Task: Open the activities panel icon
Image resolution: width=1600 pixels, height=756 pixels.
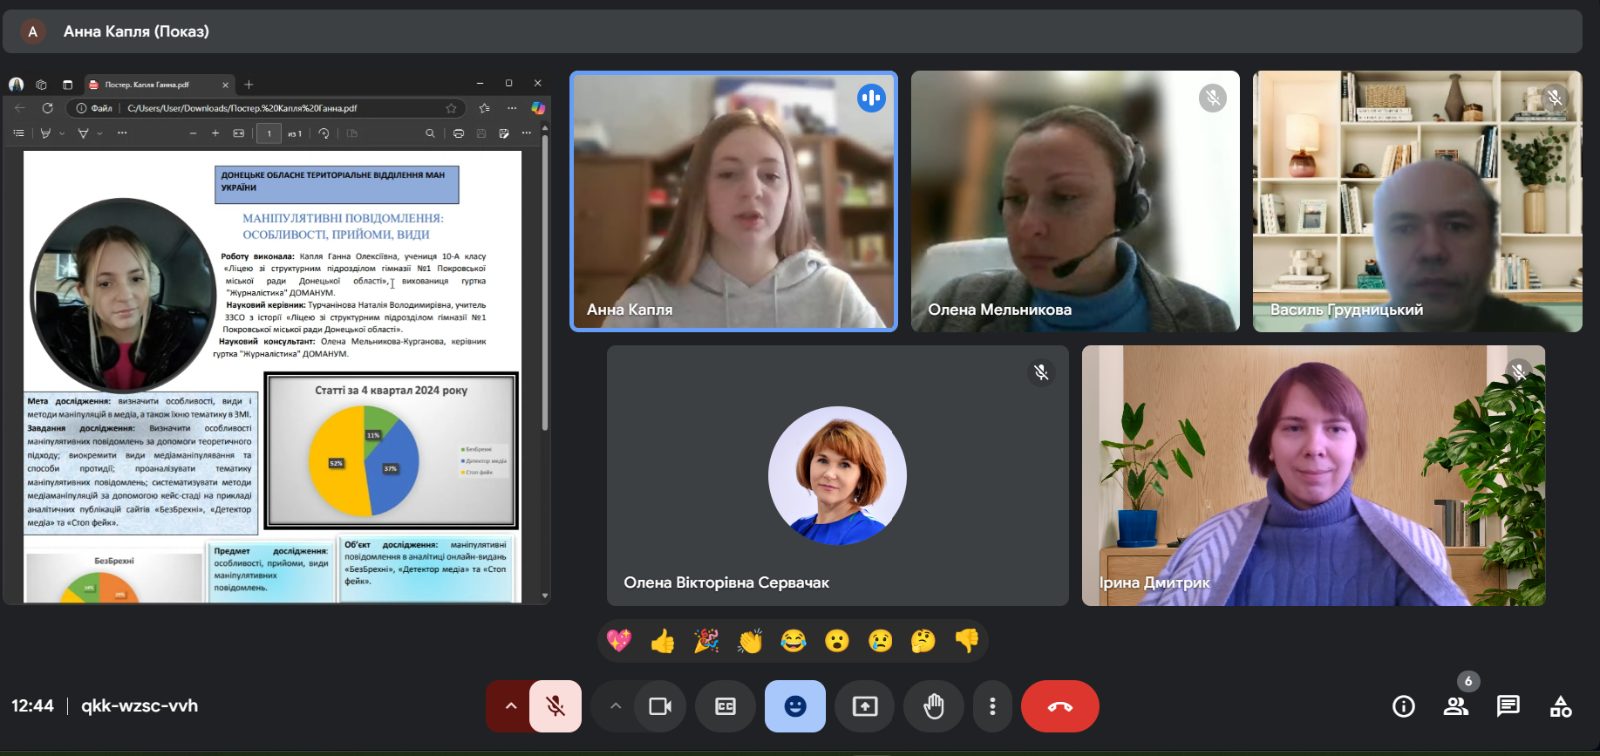Action: coord(1560,706)
